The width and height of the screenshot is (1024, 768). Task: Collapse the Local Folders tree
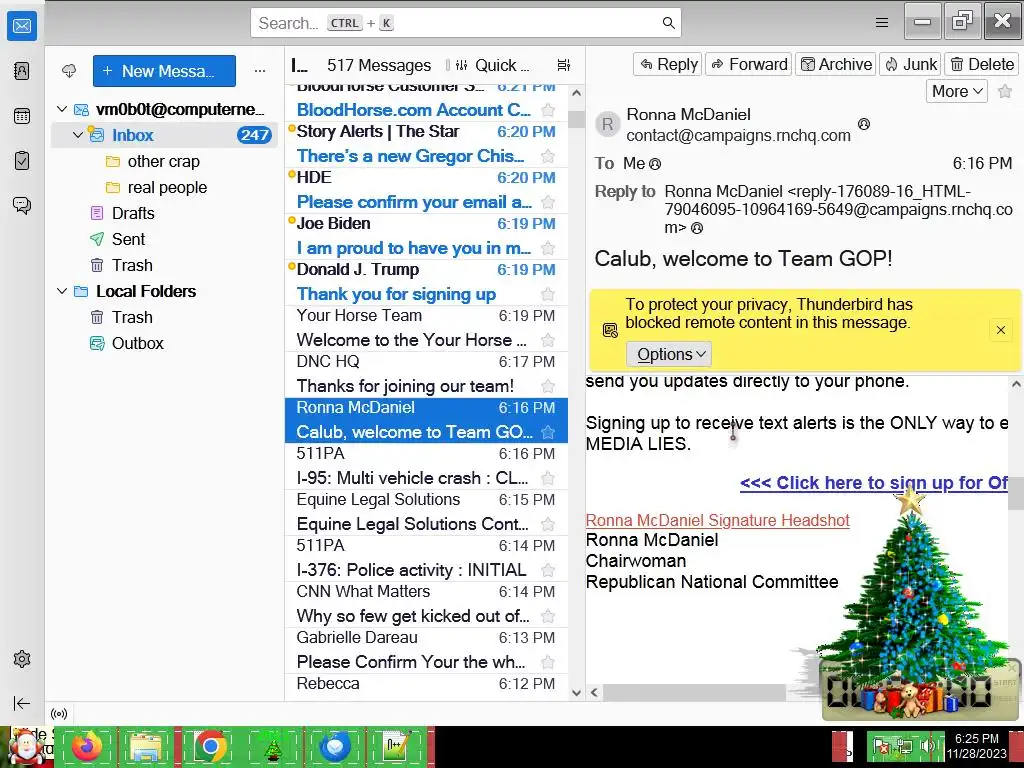62,291
